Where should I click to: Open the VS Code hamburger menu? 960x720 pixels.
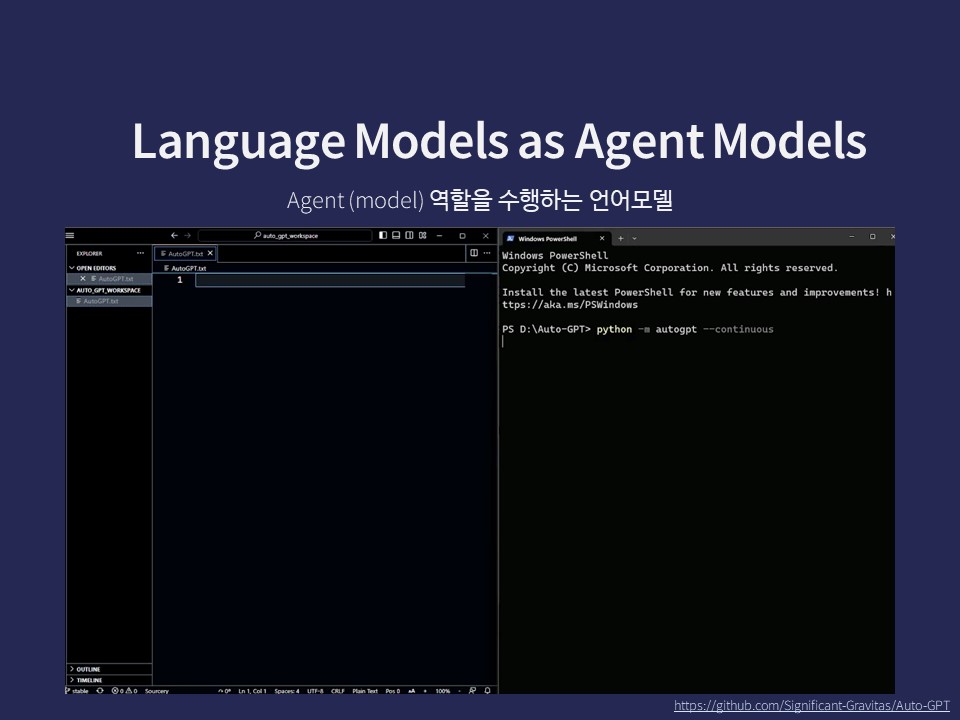70,236
